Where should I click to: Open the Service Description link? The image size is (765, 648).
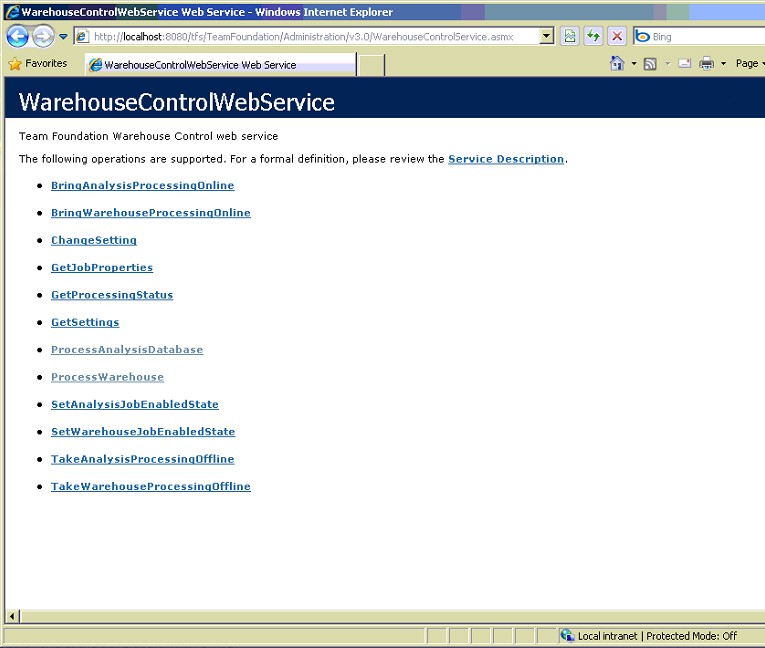[506, 159]
